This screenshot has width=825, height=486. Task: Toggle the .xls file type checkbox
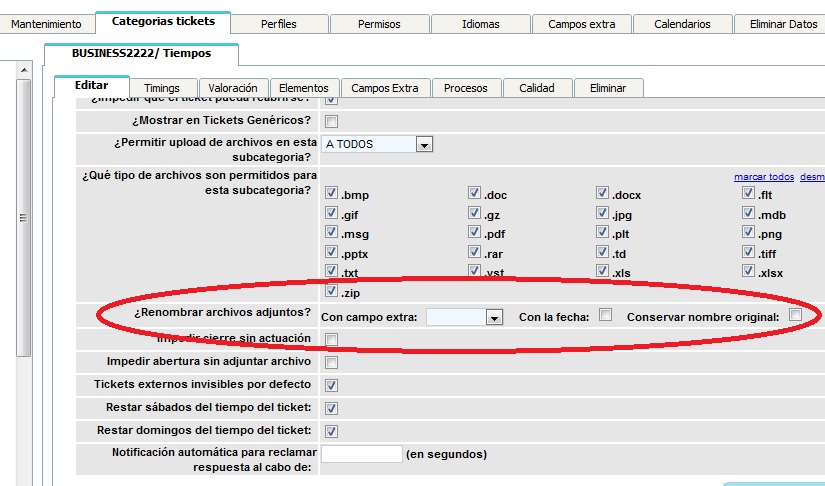point(602,270)
